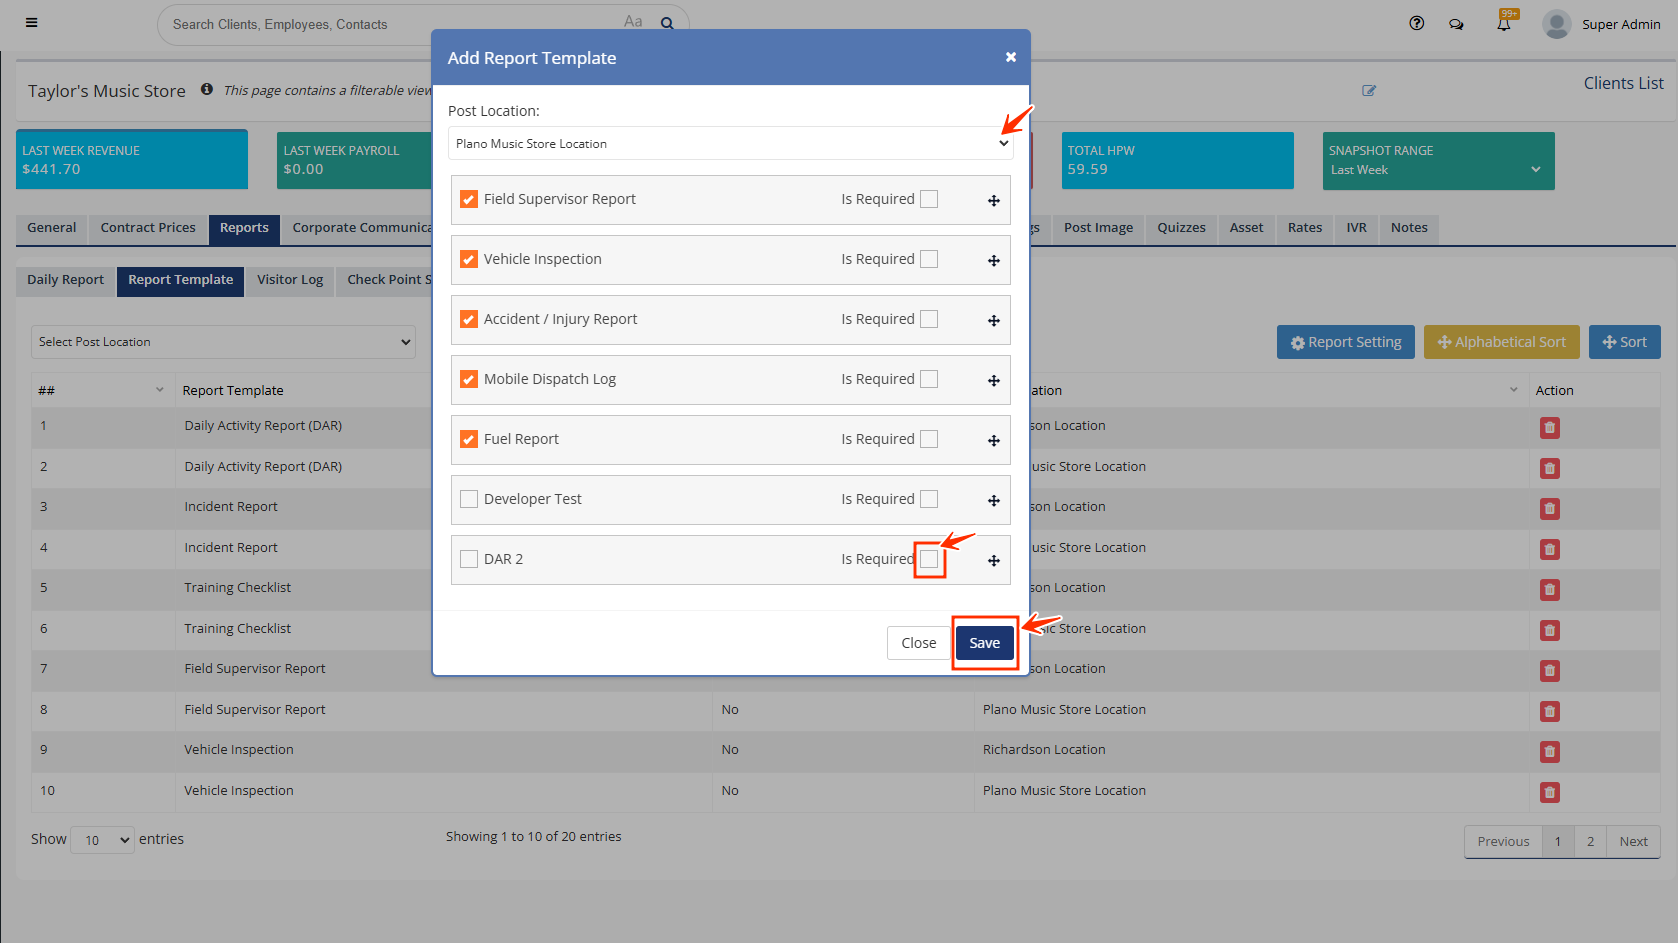Switch to the Post Image tab
Screen dimensions: 1678x943
tap(1097, 228)
